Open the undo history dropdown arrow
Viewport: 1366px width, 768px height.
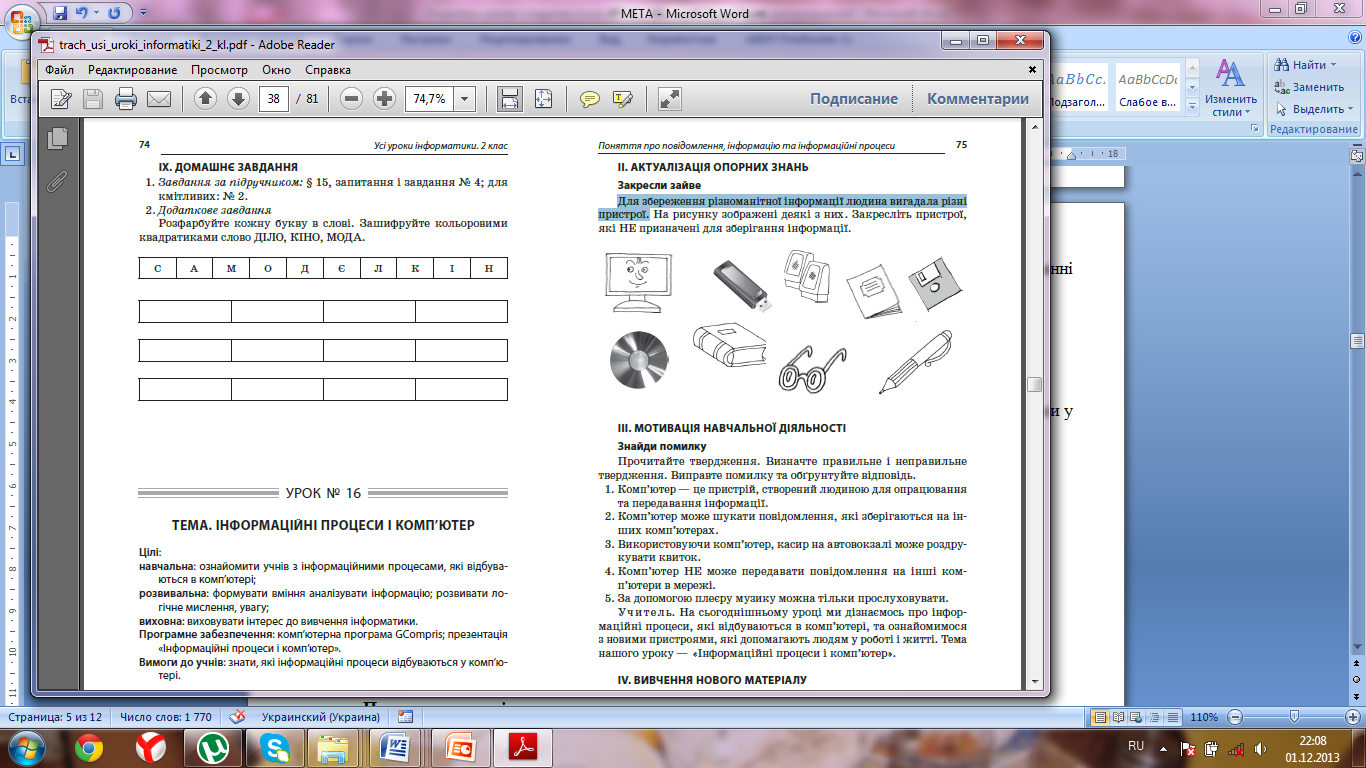click(x=96, y=13)
